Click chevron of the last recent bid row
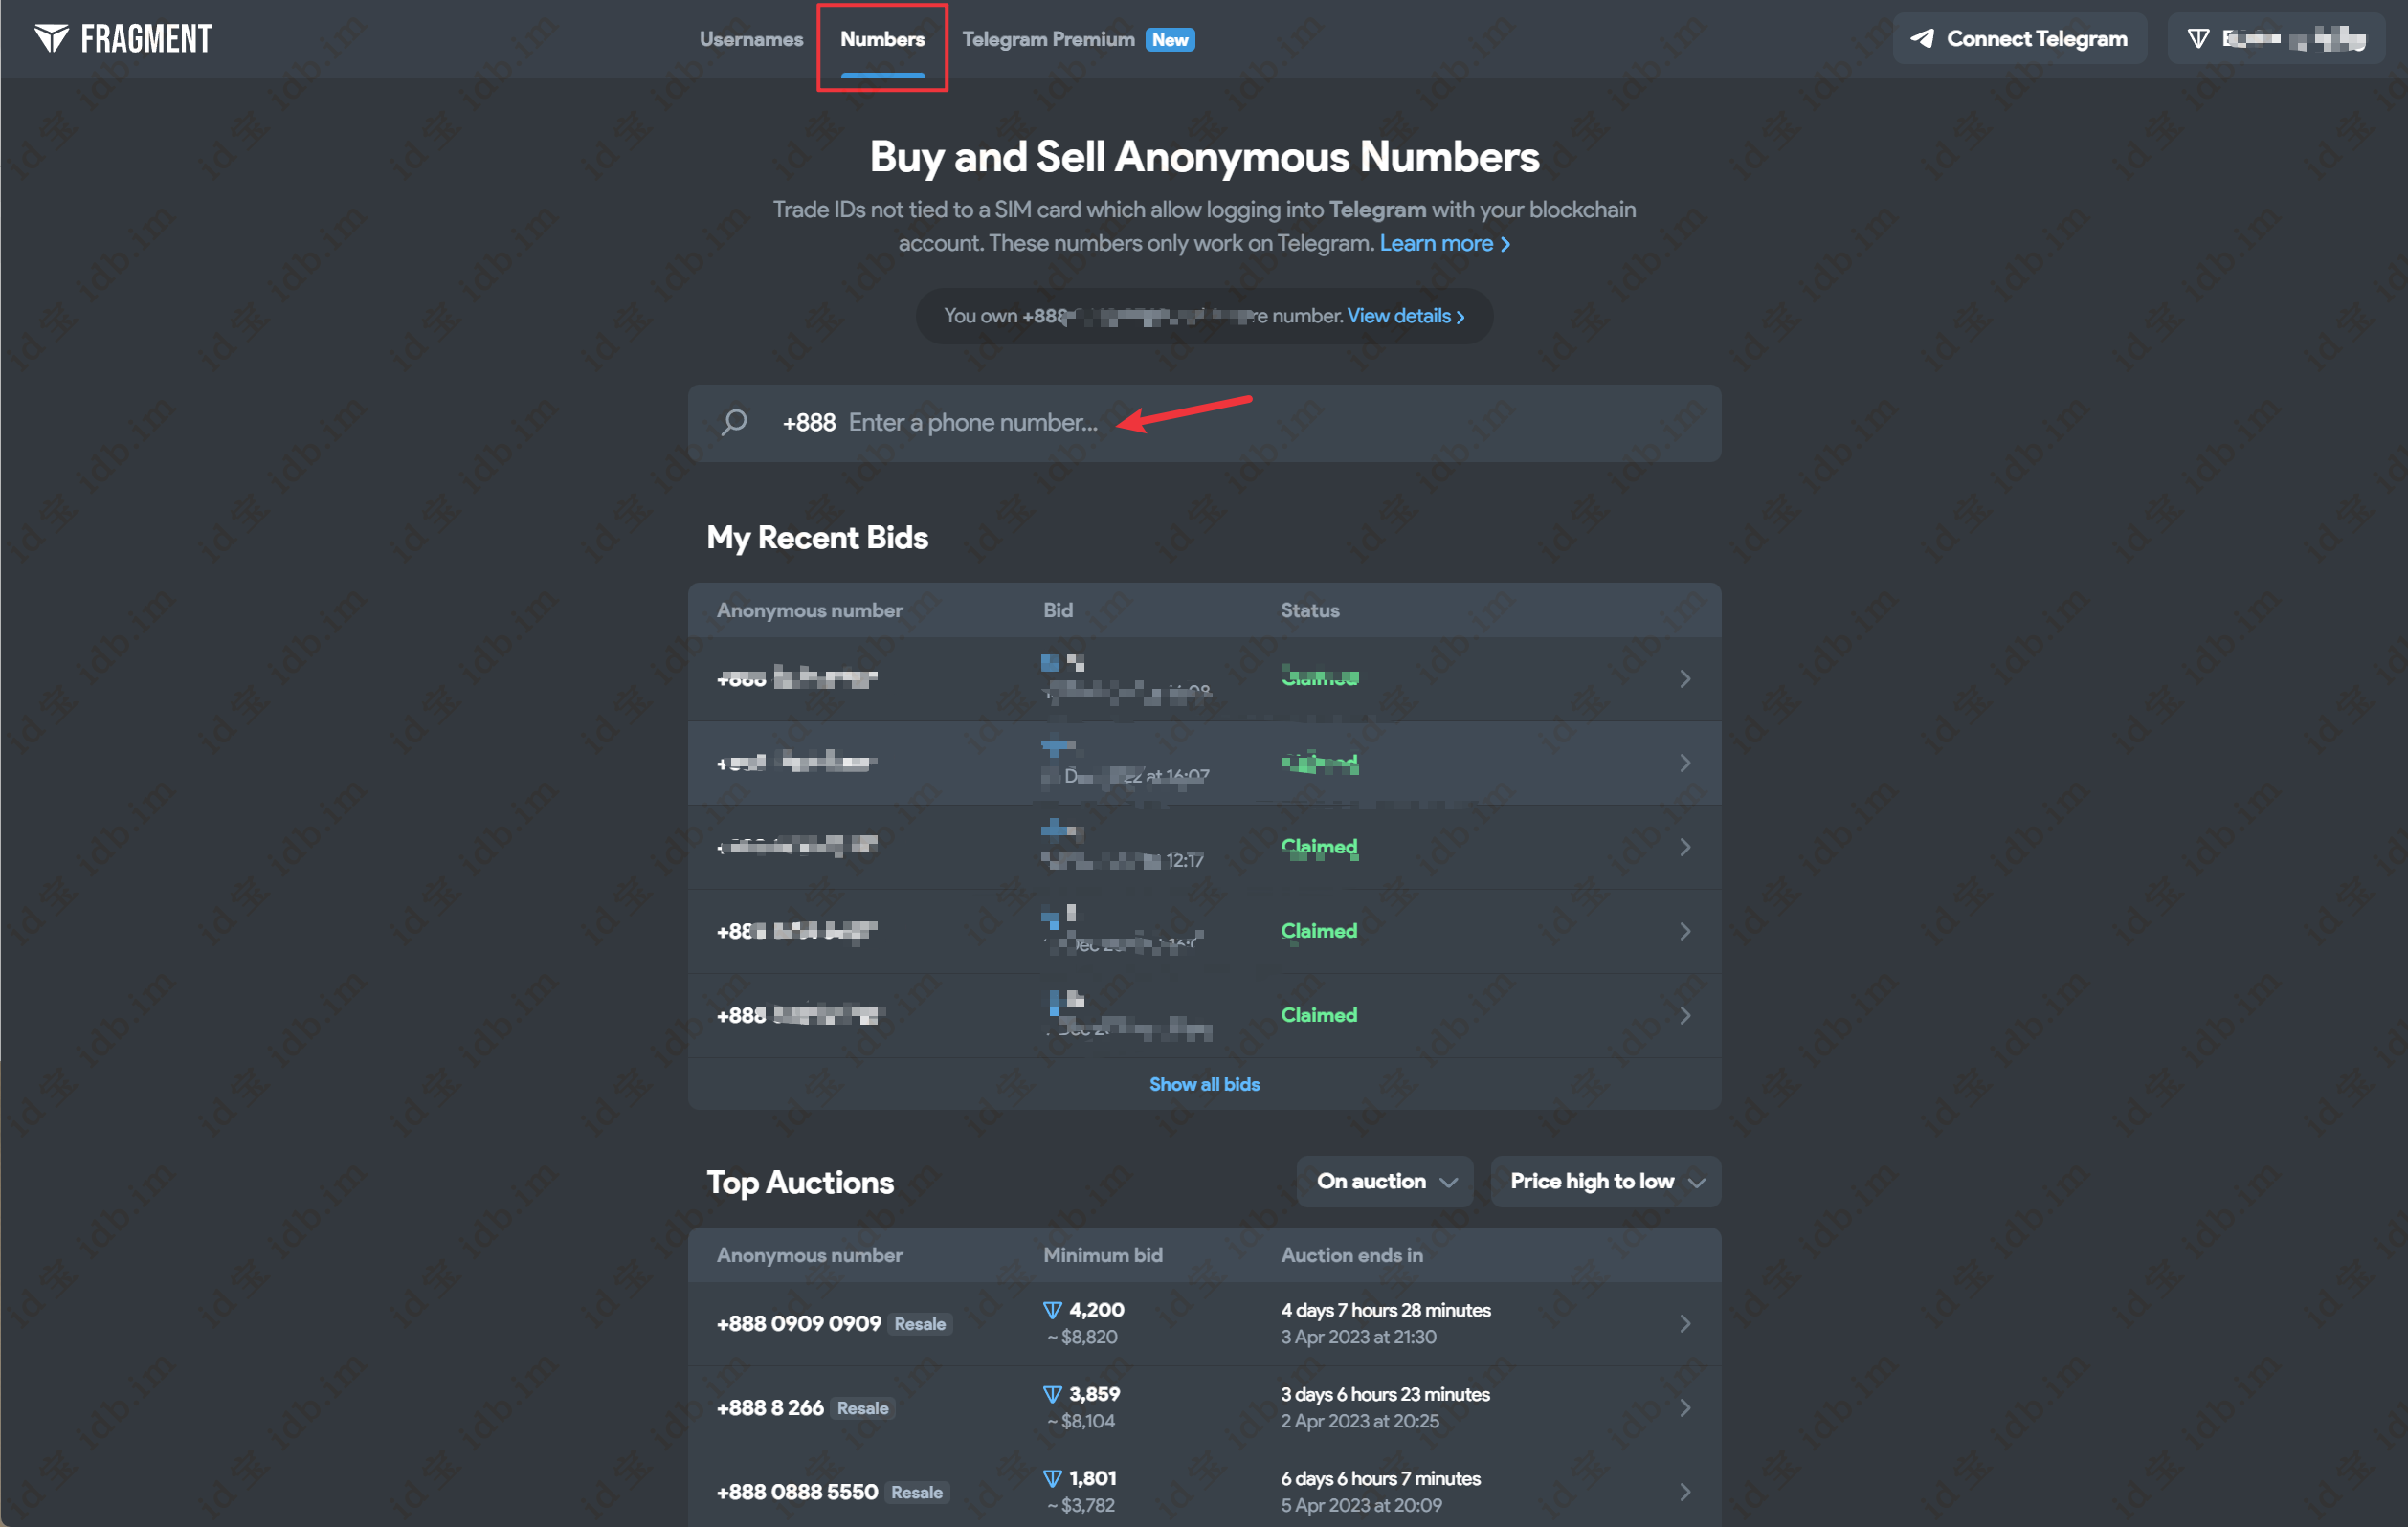The width and height of the screenshot is (2408, 1527). 1685,1015
